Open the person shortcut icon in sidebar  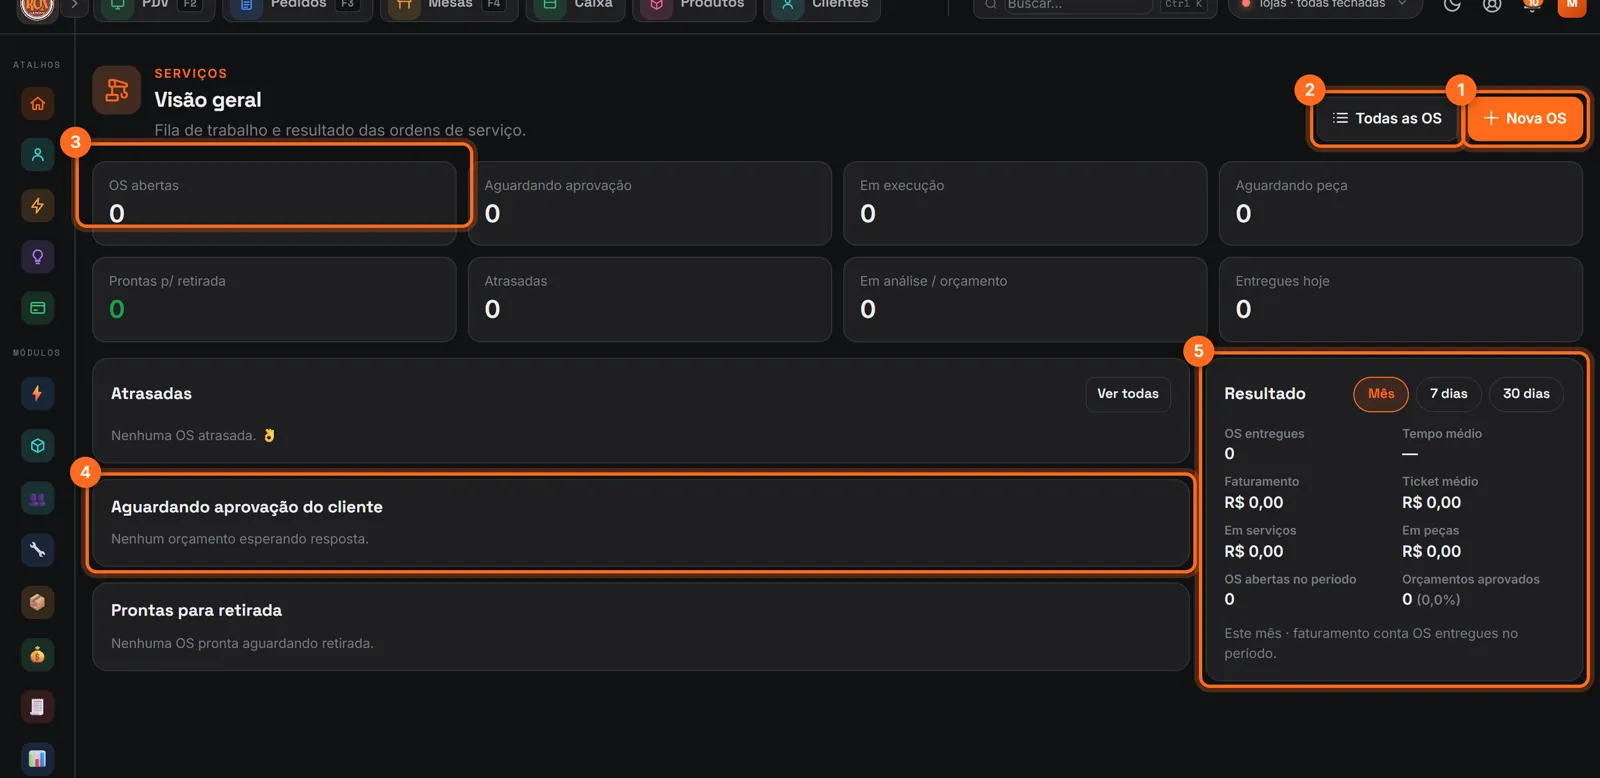(37, 154)
